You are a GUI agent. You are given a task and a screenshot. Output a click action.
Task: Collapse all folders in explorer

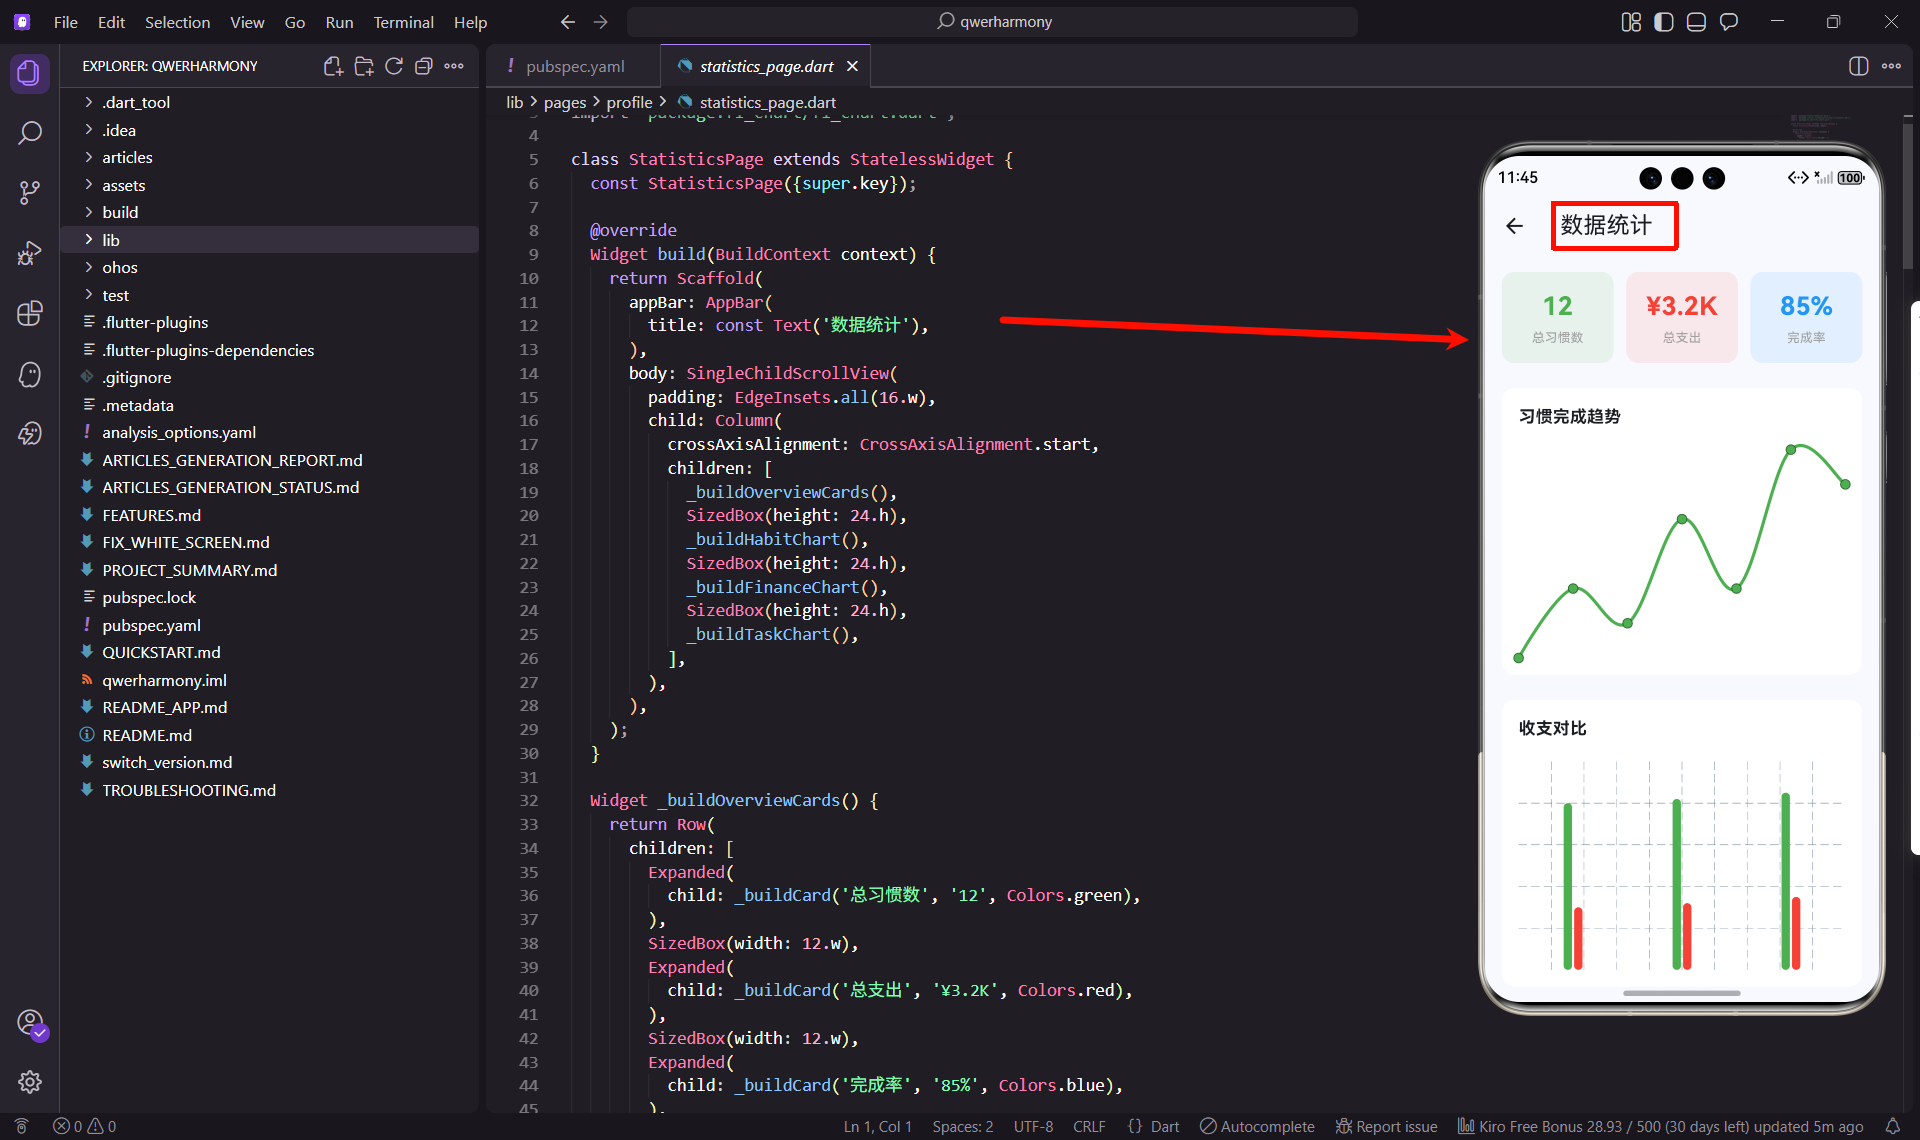(x=424, y=66)
